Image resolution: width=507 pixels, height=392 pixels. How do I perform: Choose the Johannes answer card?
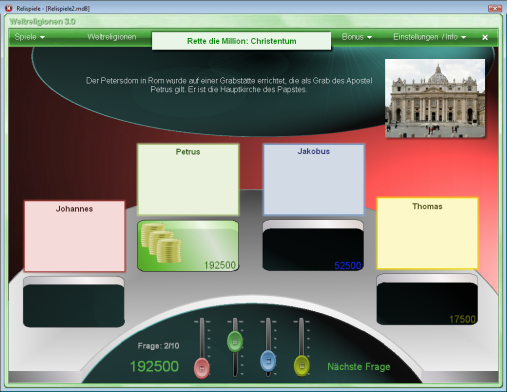(74, 236)
